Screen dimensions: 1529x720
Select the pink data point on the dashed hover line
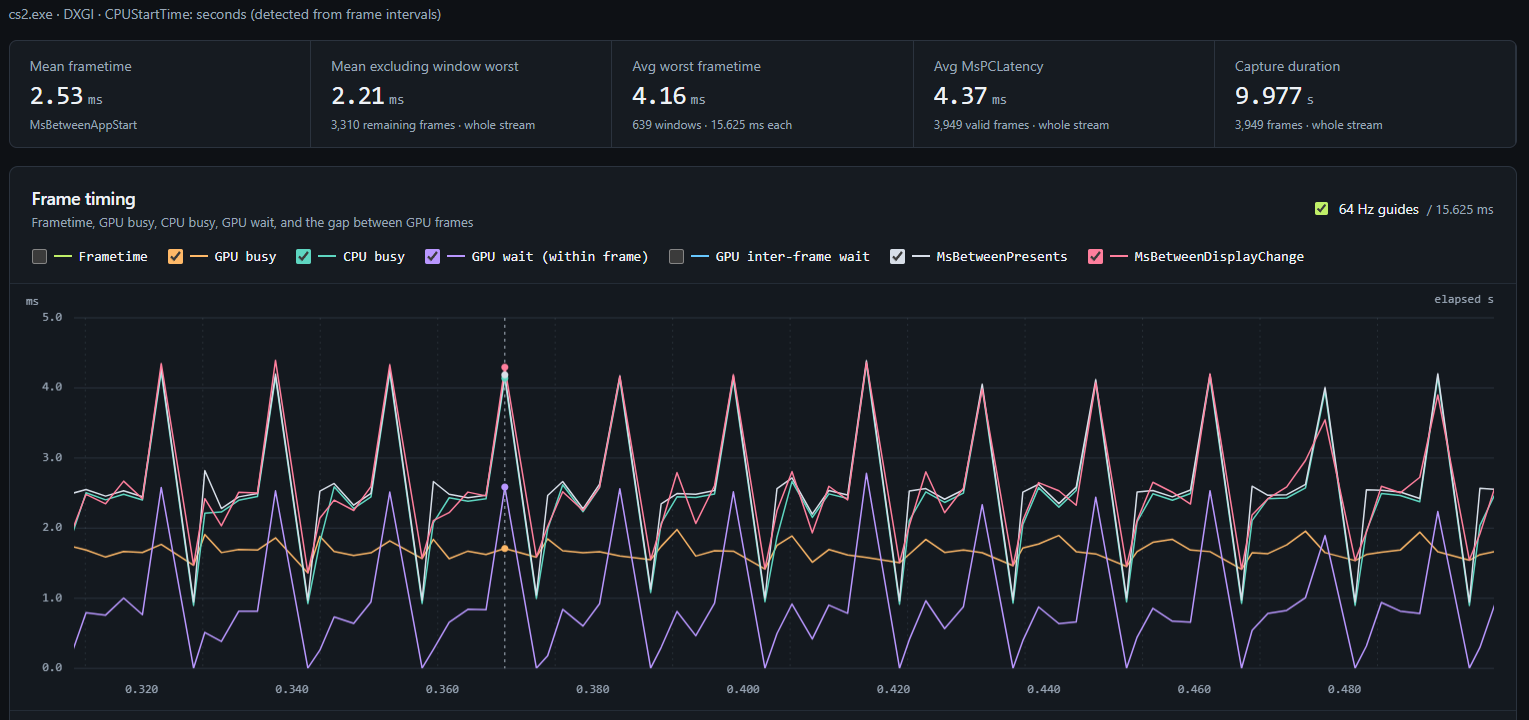point(505,368)
